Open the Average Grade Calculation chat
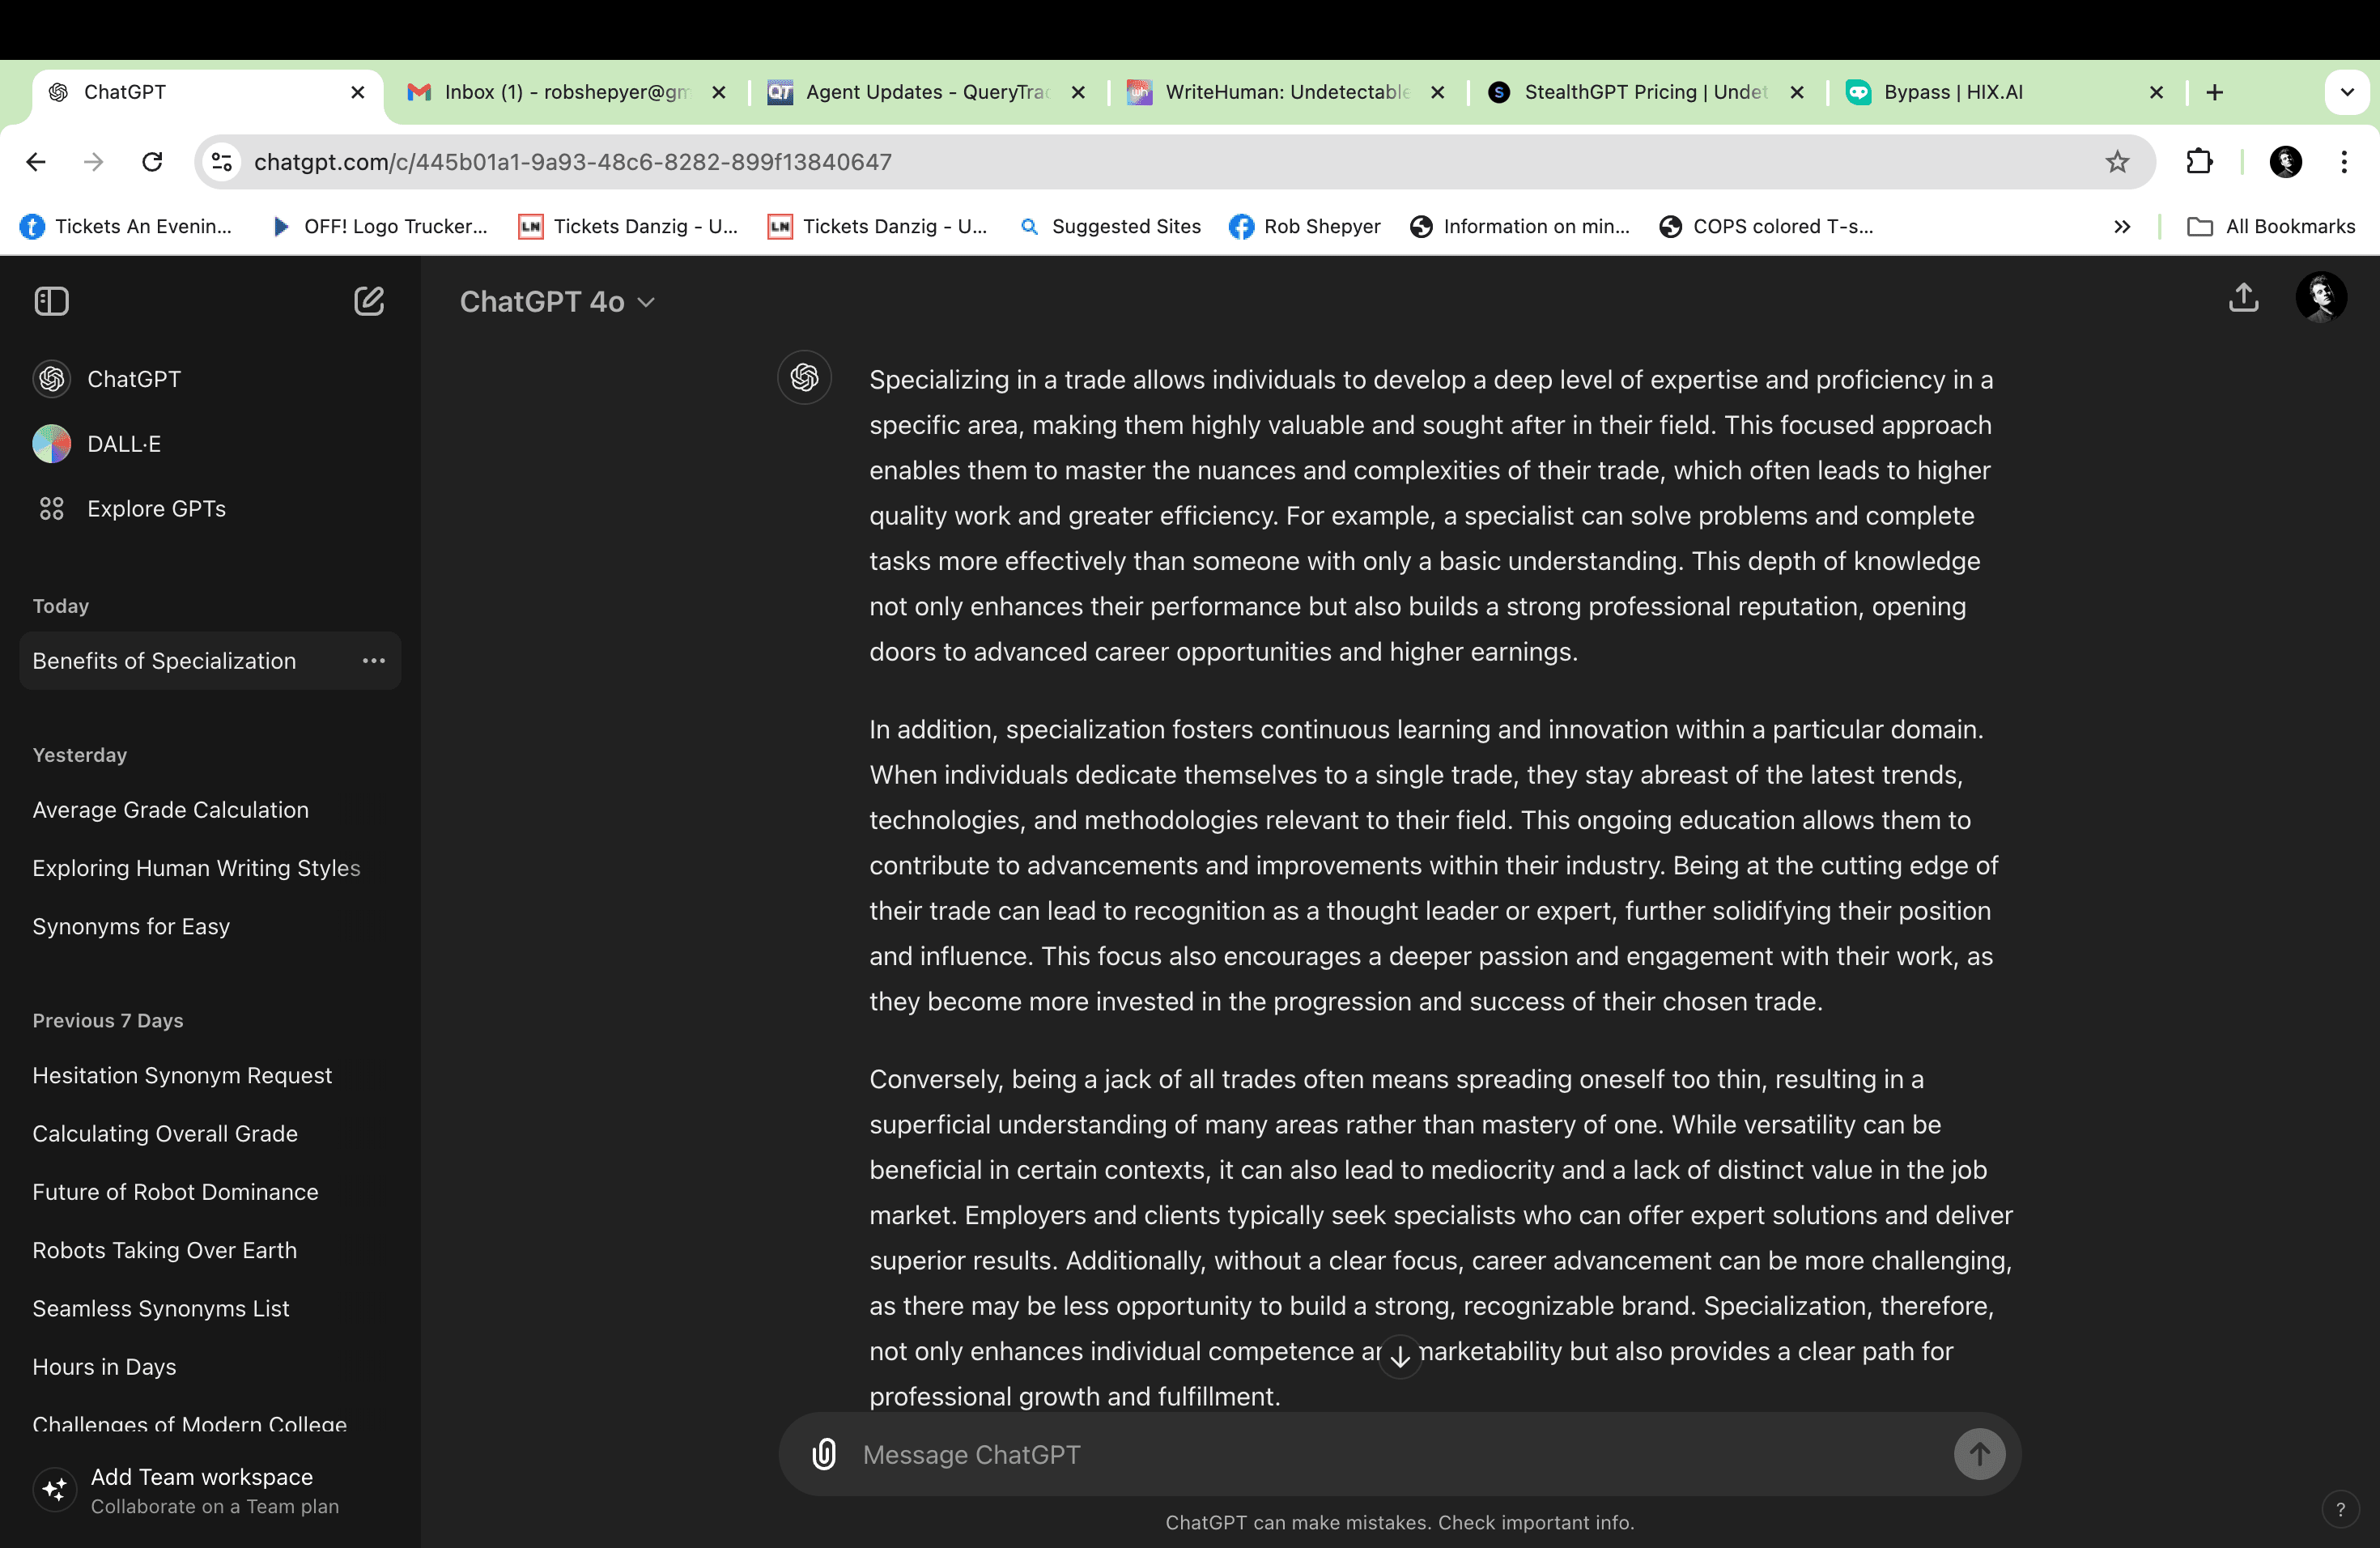 click(170, 810)
